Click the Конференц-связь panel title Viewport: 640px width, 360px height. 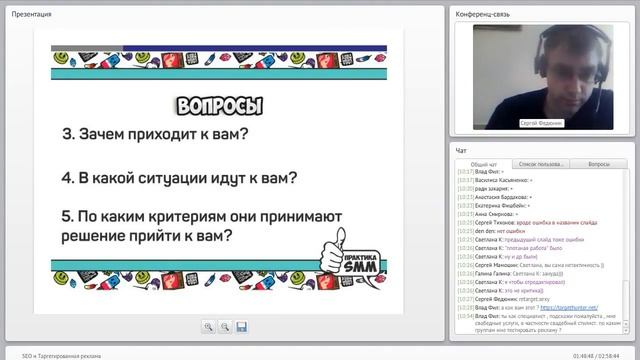click(482, 14)
